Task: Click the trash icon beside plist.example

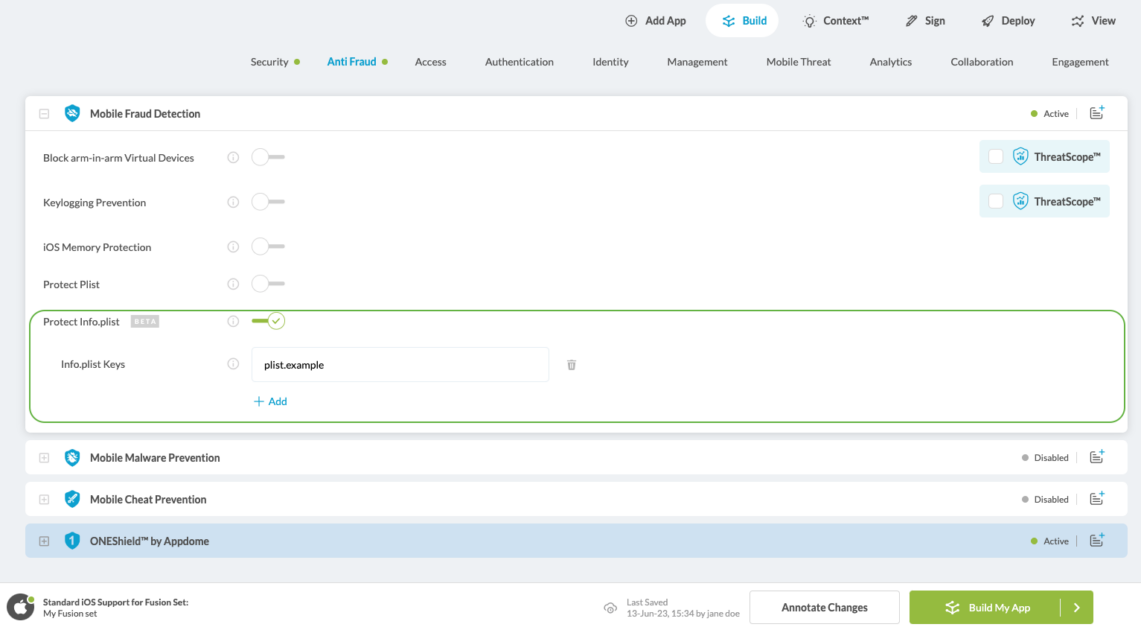Action: click(x=571, y=365)
